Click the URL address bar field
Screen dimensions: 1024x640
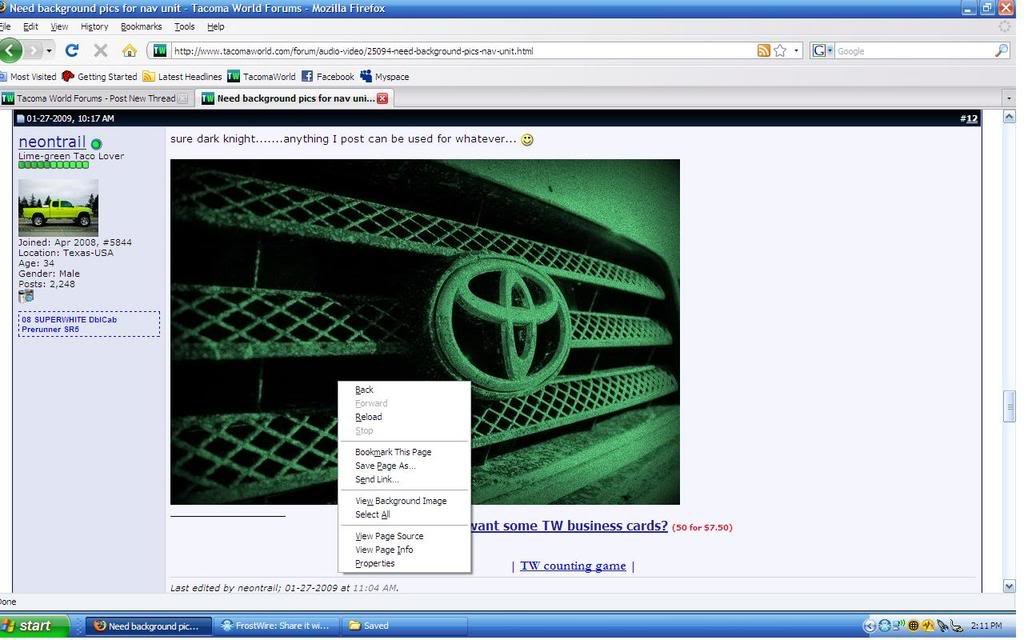461,51
